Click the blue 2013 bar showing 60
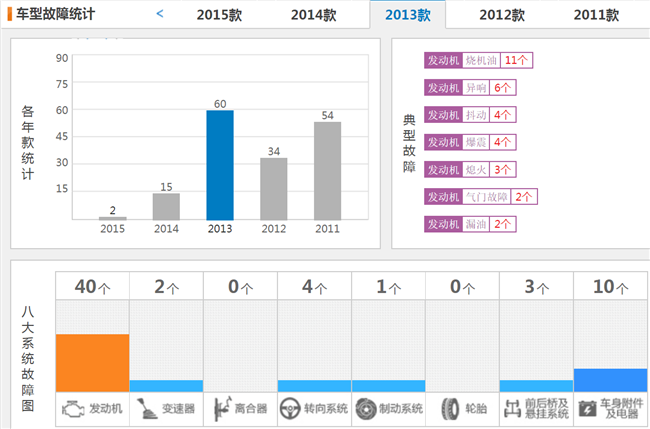 220,165
